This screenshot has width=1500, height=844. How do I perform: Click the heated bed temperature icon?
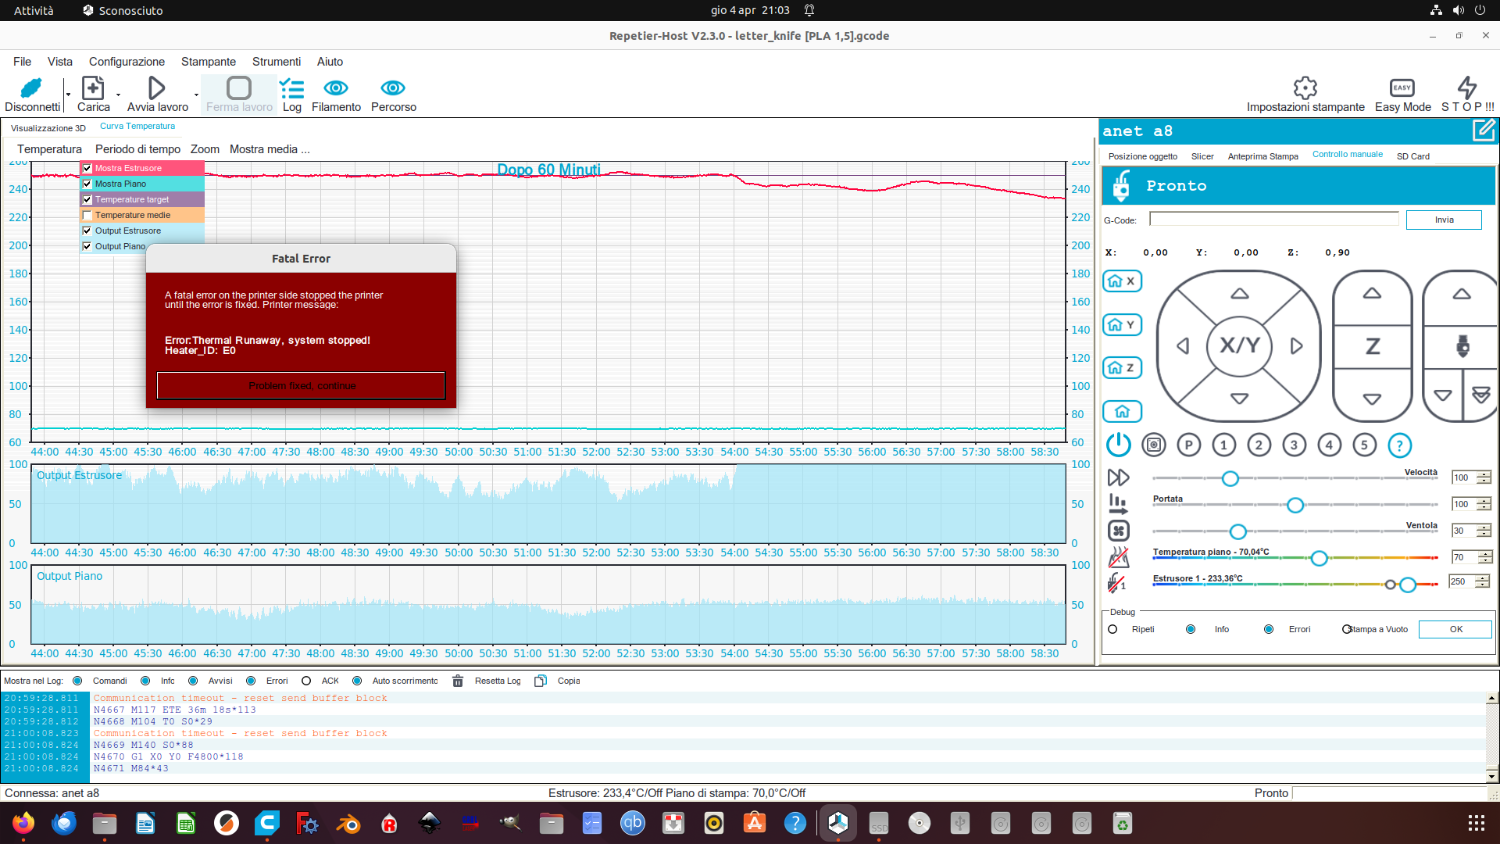tap(1118, 557)
